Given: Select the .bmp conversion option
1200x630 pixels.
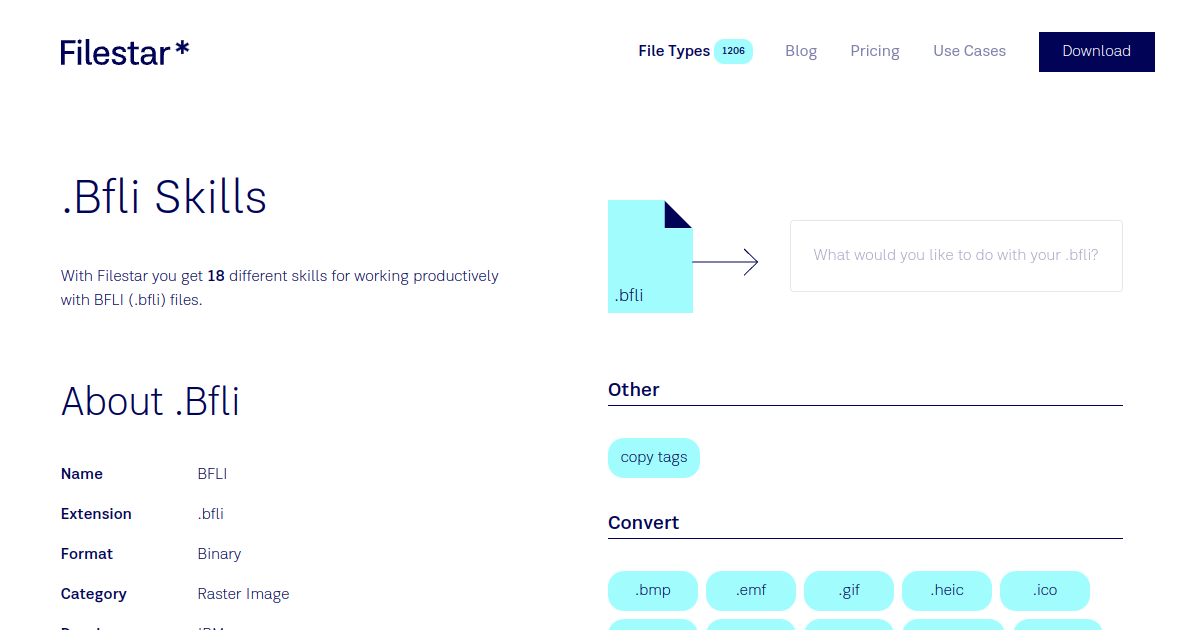Looking at the screenshot, I should click(652, 591).
